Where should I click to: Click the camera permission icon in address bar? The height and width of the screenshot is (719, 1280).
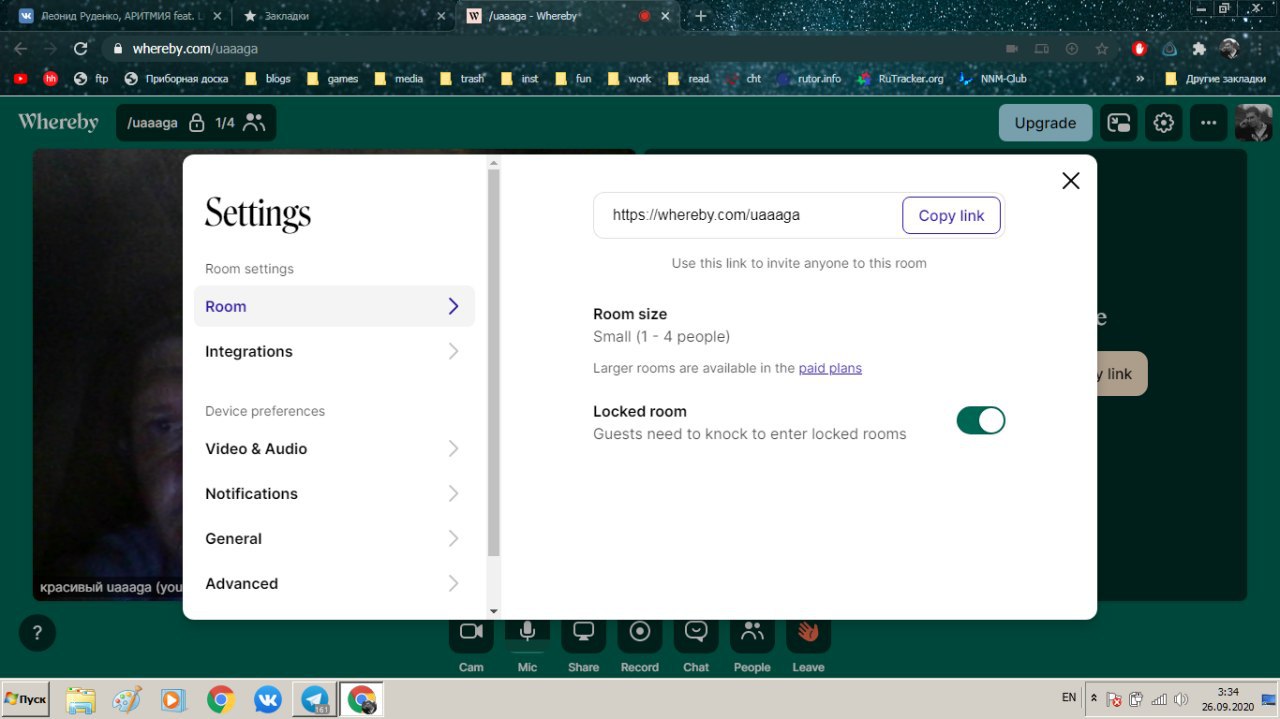pos(1011,48)
